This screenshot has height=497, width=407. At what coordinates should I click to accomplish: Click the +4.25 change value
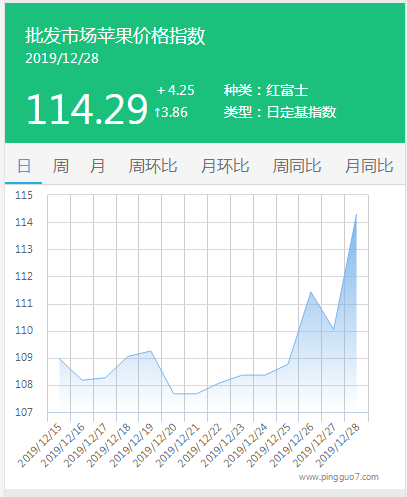[176, 90]
